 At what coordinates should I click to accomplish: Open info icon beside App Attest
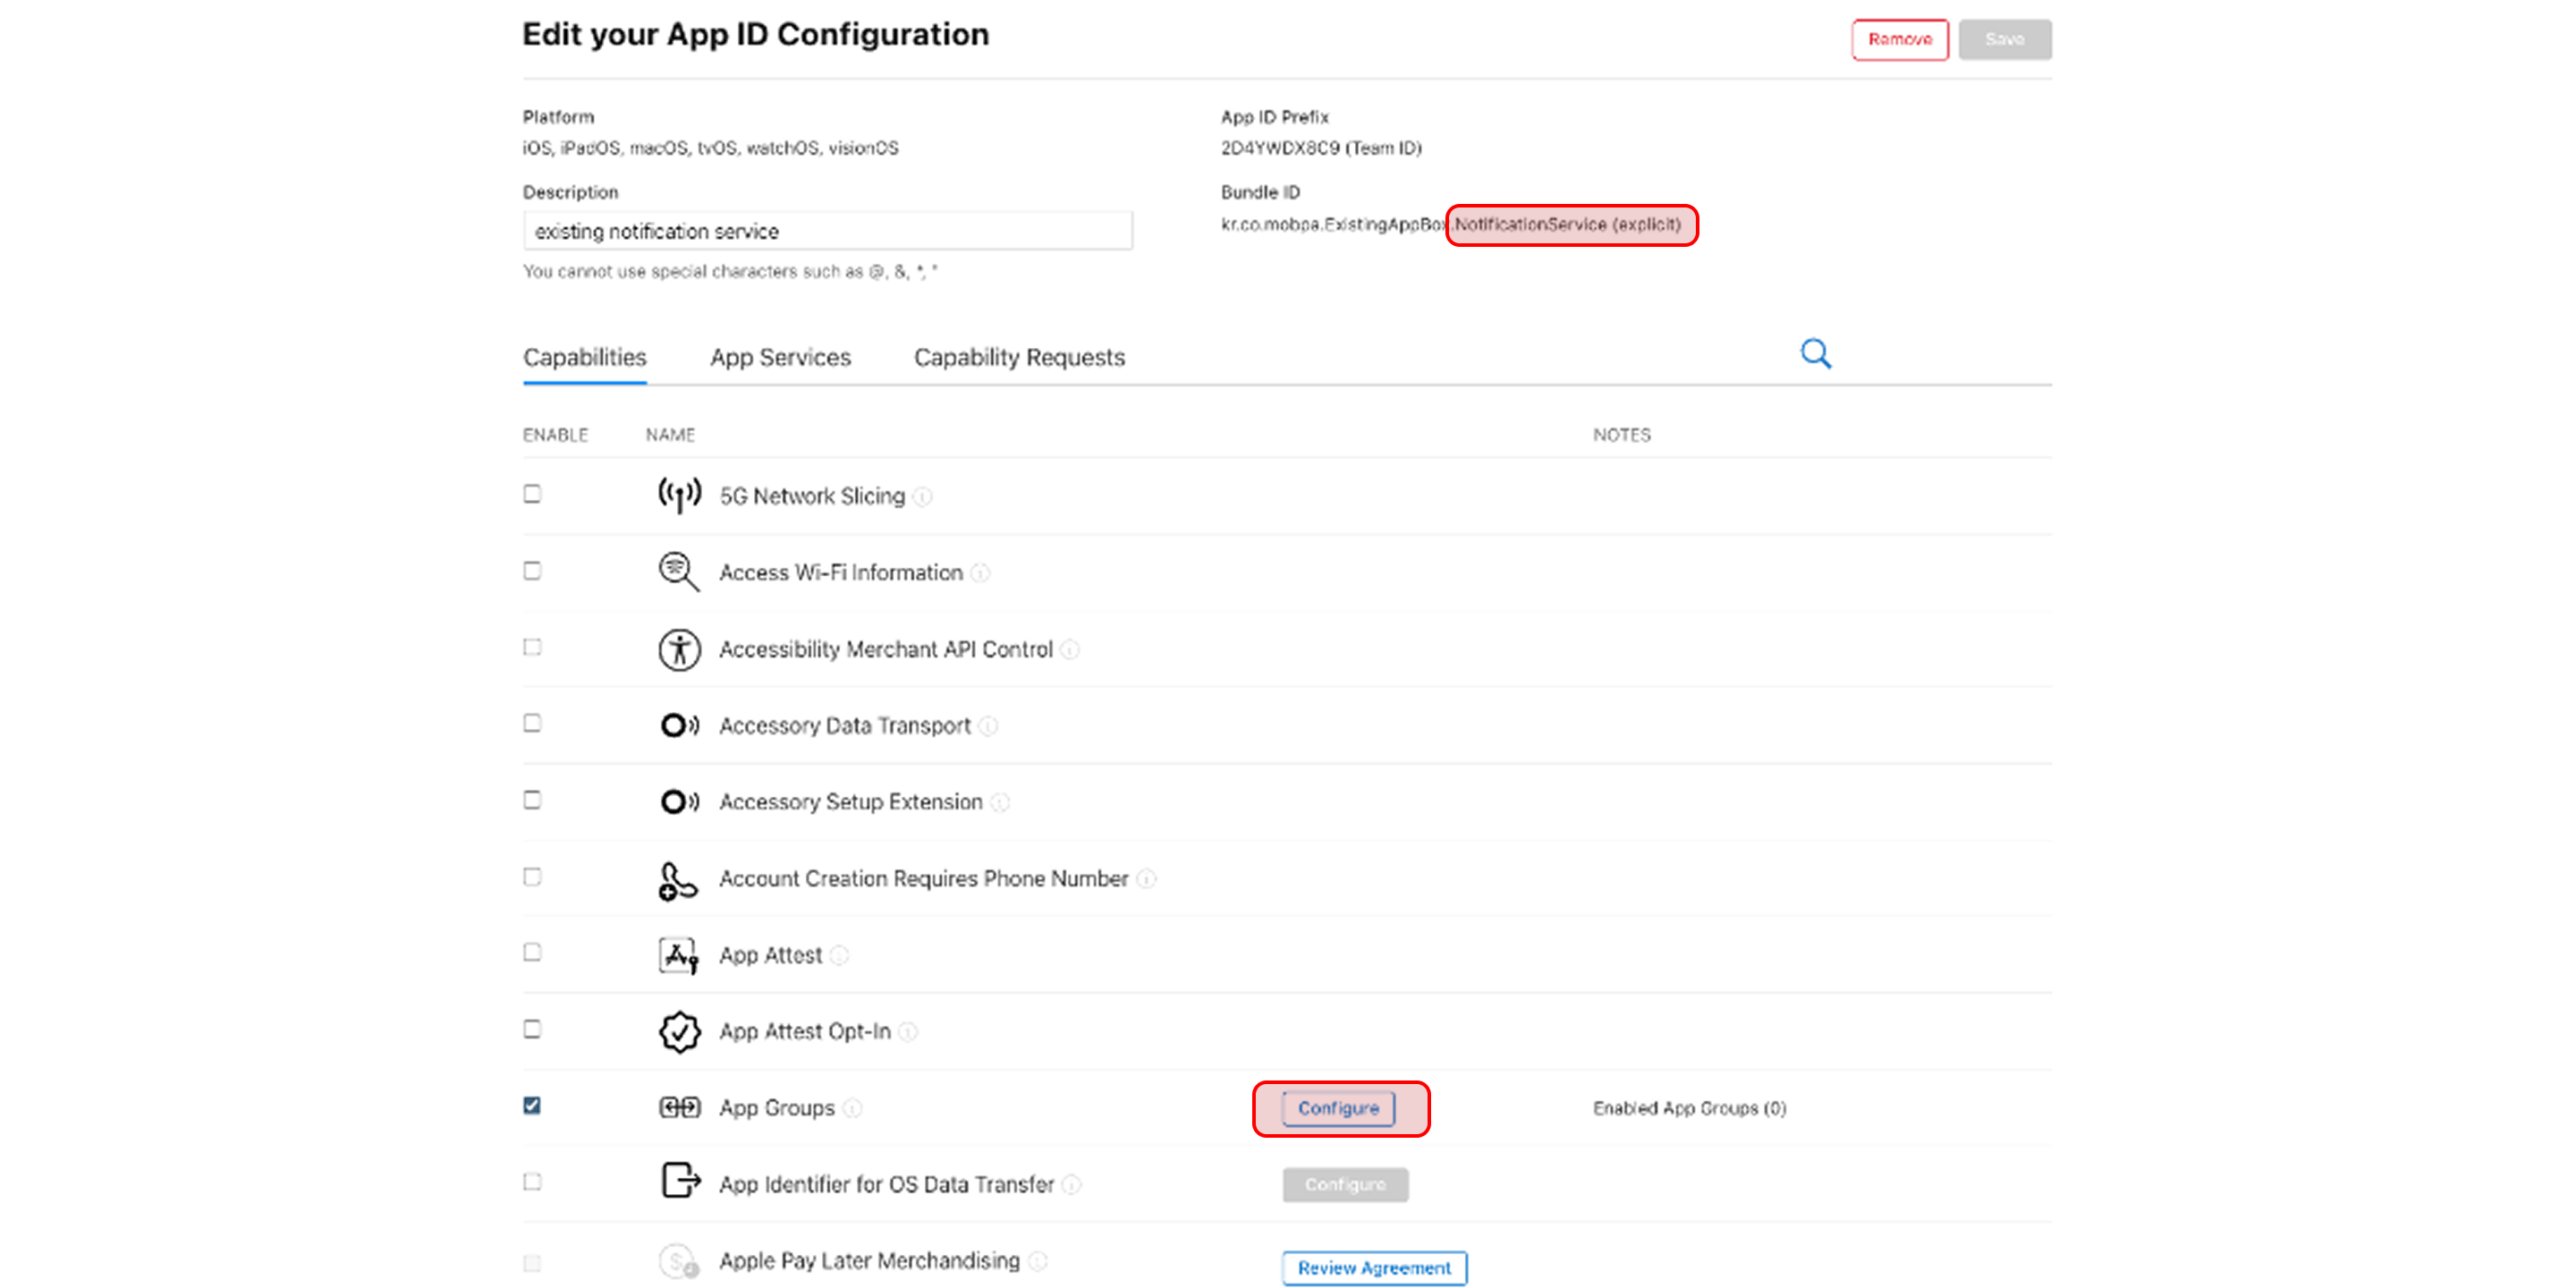click(840, 956)
